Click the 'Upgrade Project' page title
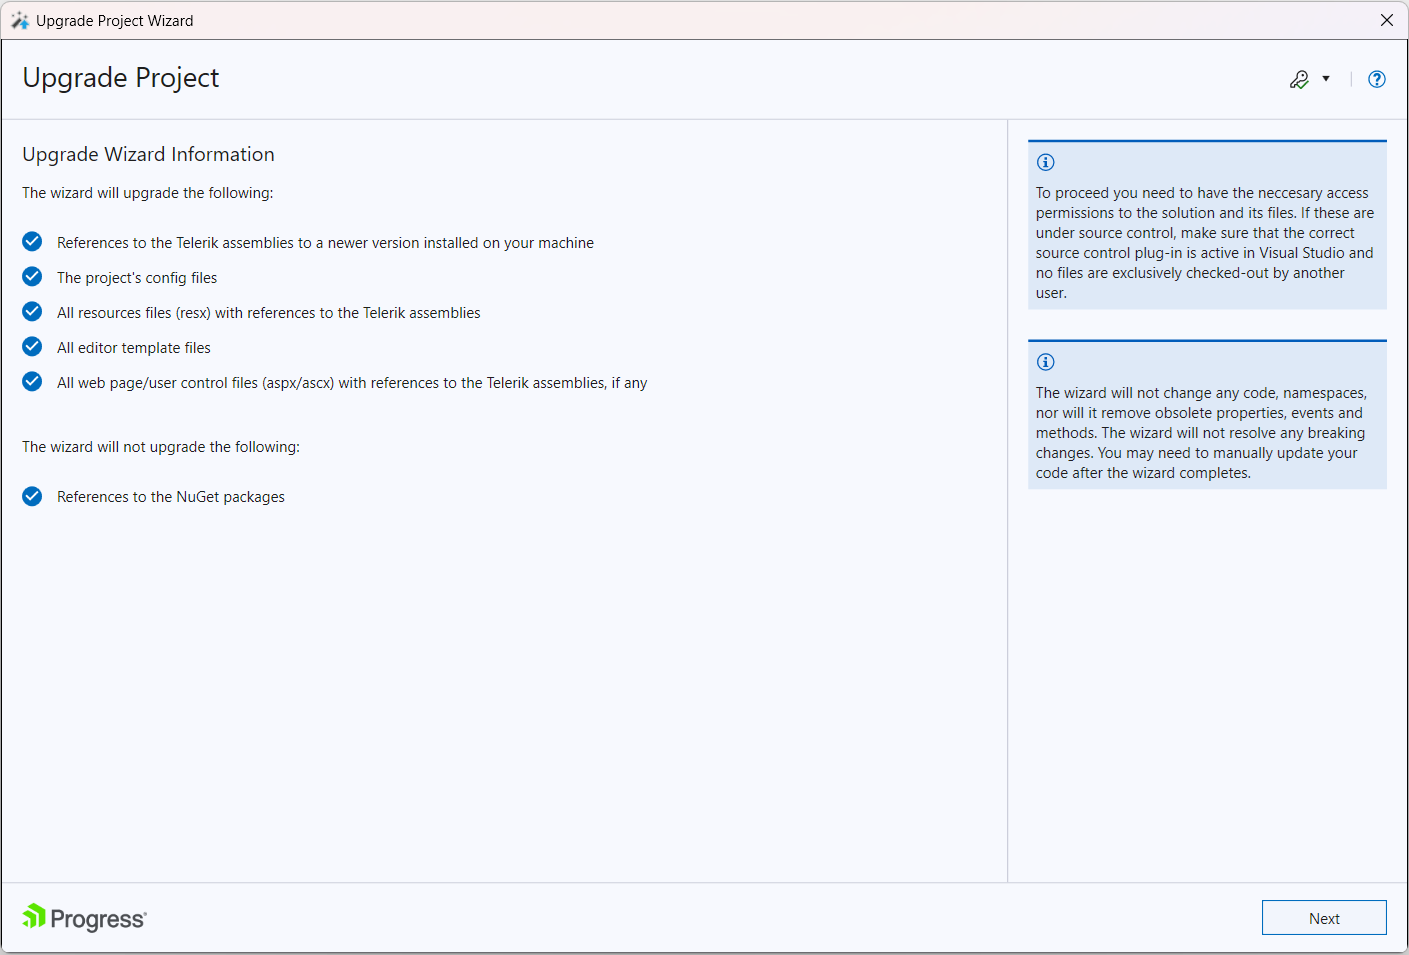The width and height of the screenshot is (1409, 955). click(120, 77)
